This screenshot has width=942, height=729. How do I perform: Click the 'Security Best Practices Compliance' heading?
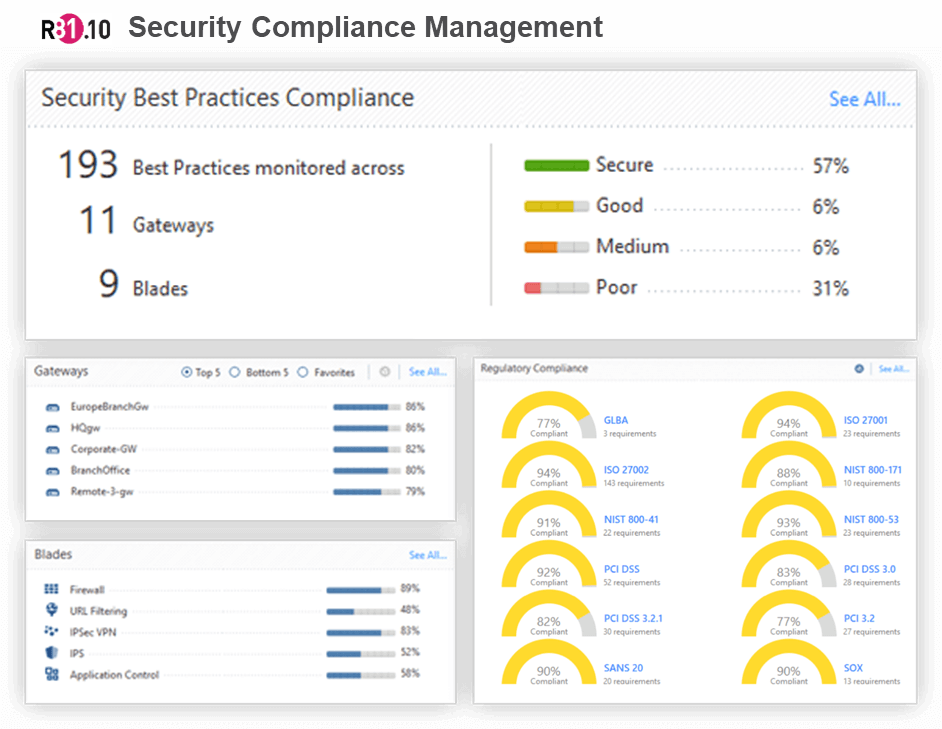click(228, 97)
